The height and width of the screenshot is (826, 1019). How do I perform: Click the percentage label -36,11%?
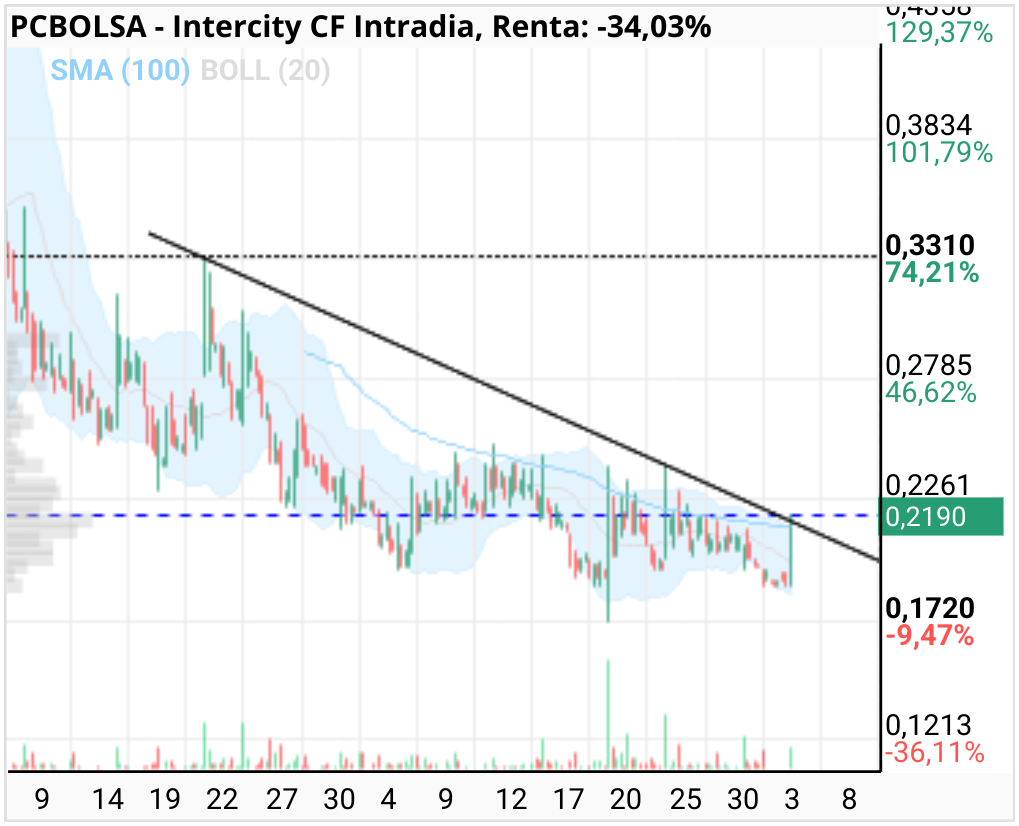pos(935,753)
